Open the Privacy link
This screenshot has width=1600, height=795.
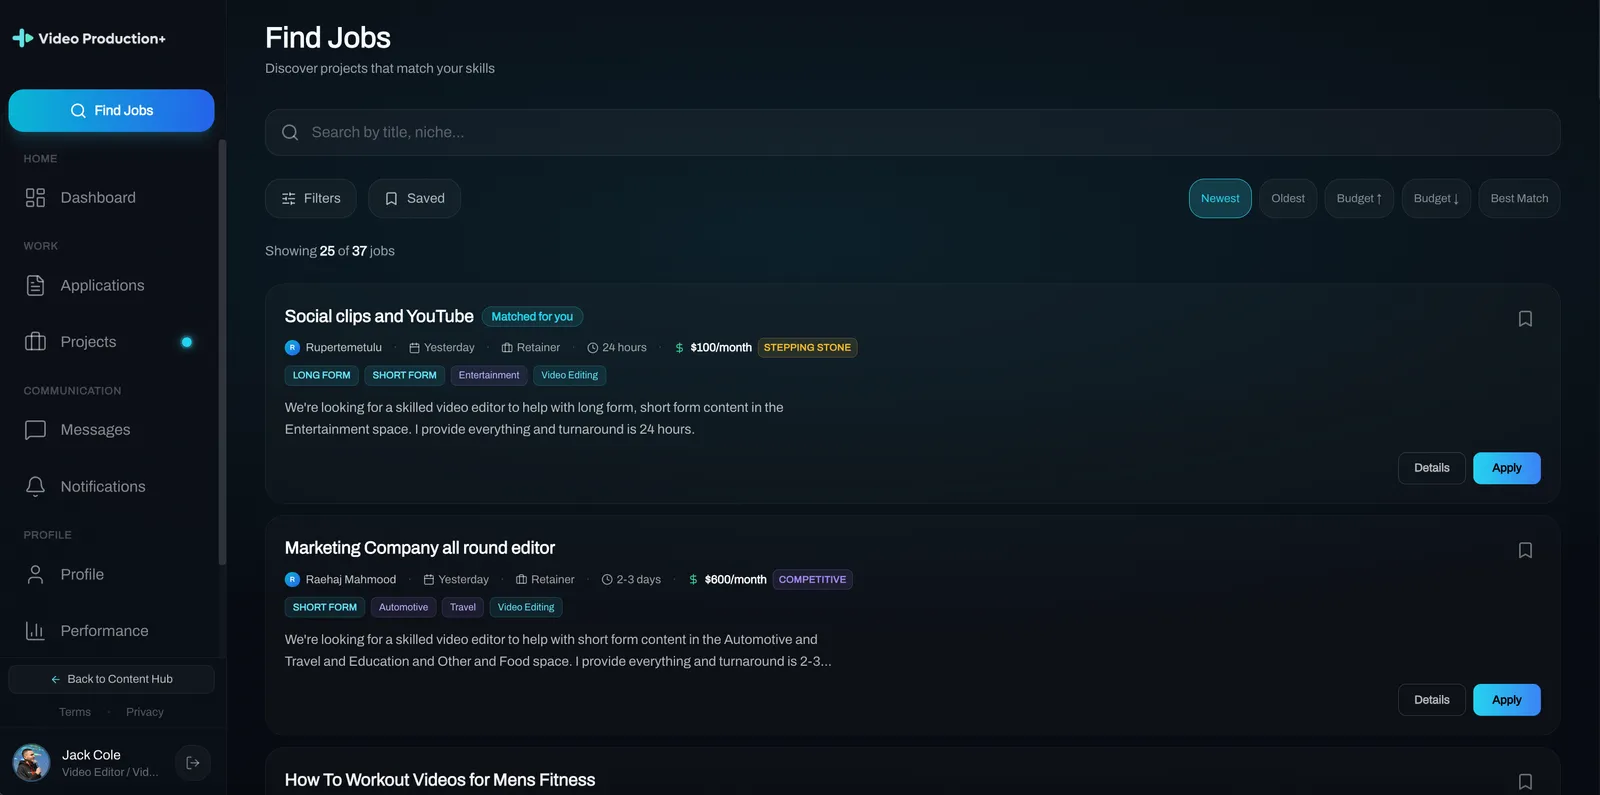coord(145,712)
